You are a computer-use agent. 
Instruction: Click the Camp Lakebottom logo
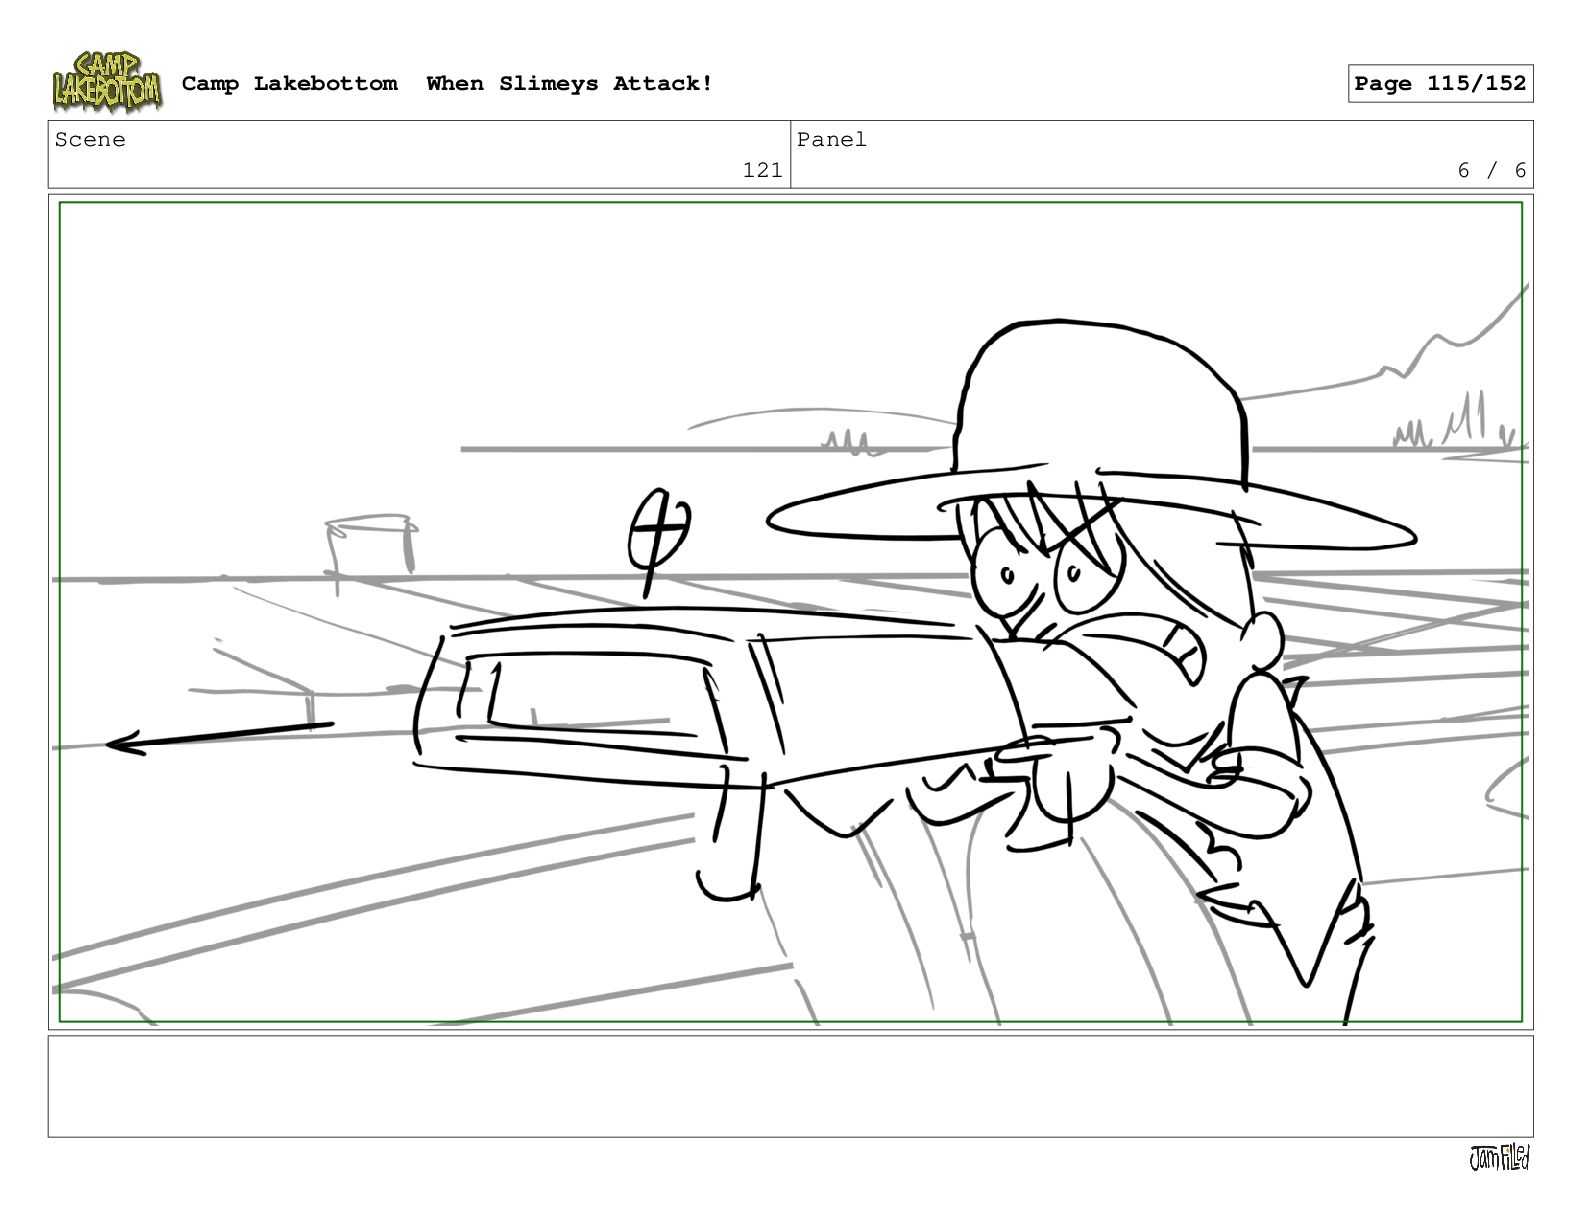pyautogui.click(x=106, y=82)
